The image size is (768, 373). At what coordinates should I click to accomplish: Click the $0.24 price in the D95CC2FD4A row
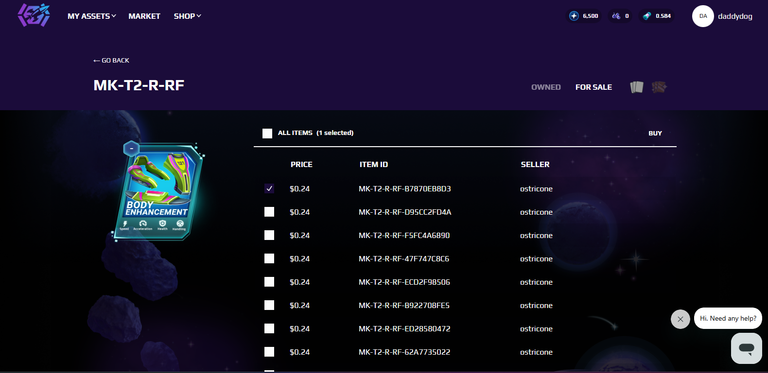[299, 212]
